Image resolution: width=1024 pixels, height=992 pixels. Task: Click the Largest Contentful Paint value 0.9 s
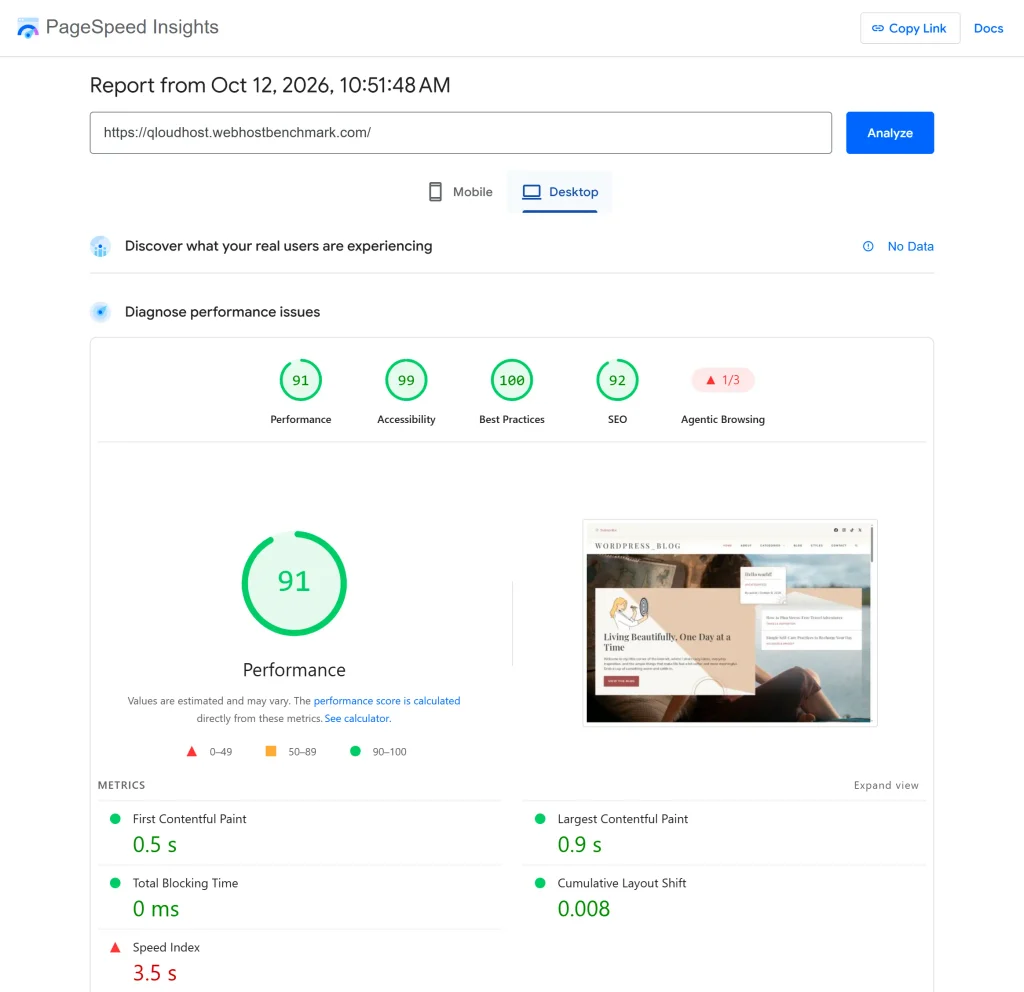579,844
